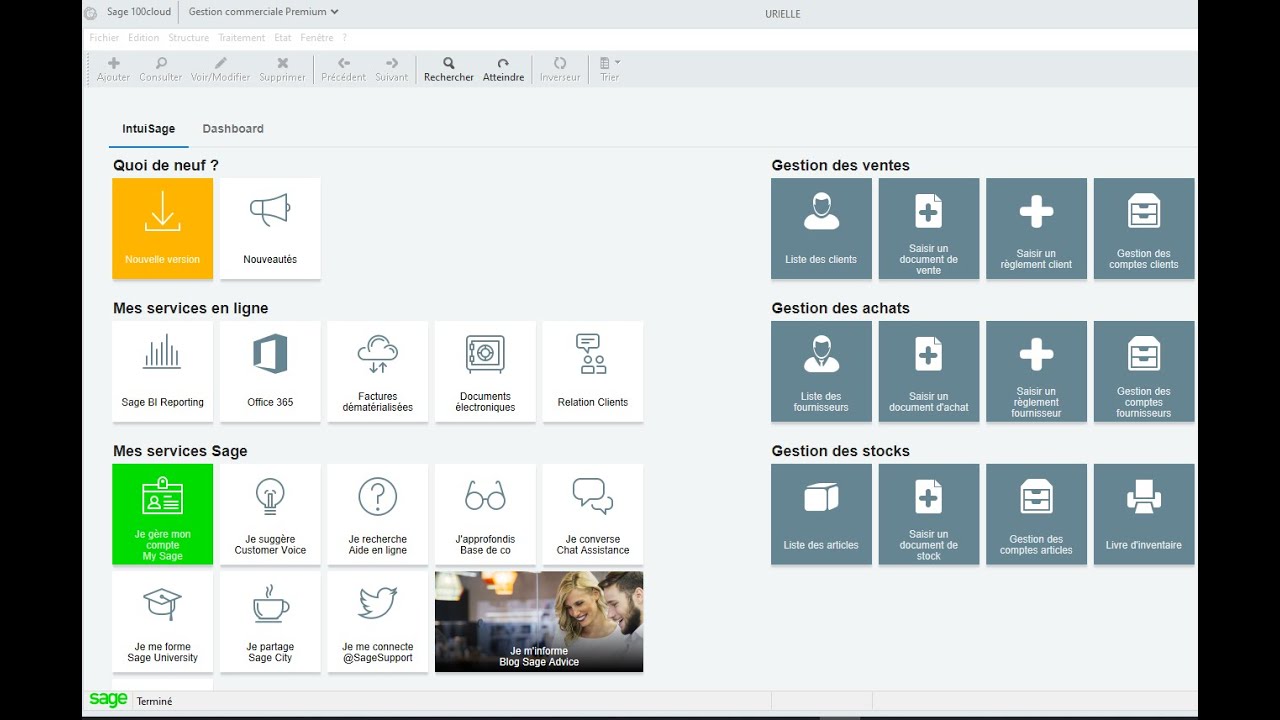Open the Traitement menu
The width and height of the screenshot is (1280, 720).
click(242, 38)
